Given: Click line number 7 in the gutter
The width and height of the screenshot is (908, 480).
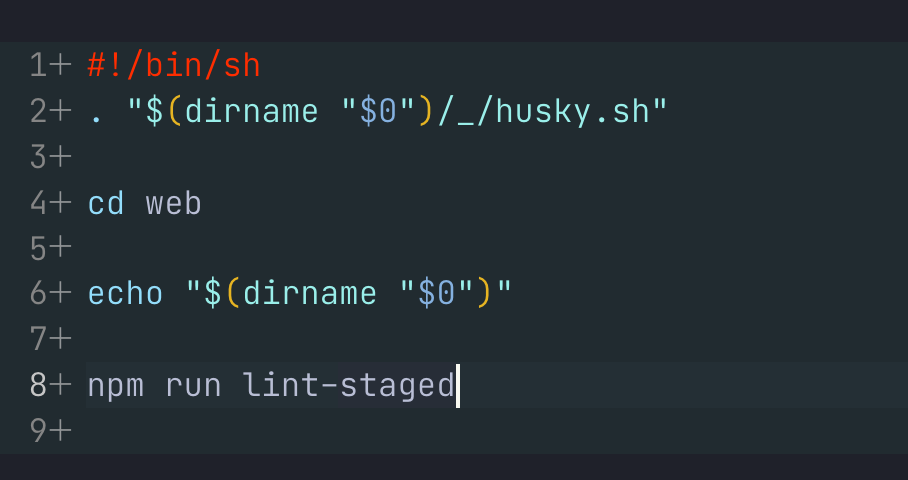Looking at the screenshot, I should click(39, 340).
